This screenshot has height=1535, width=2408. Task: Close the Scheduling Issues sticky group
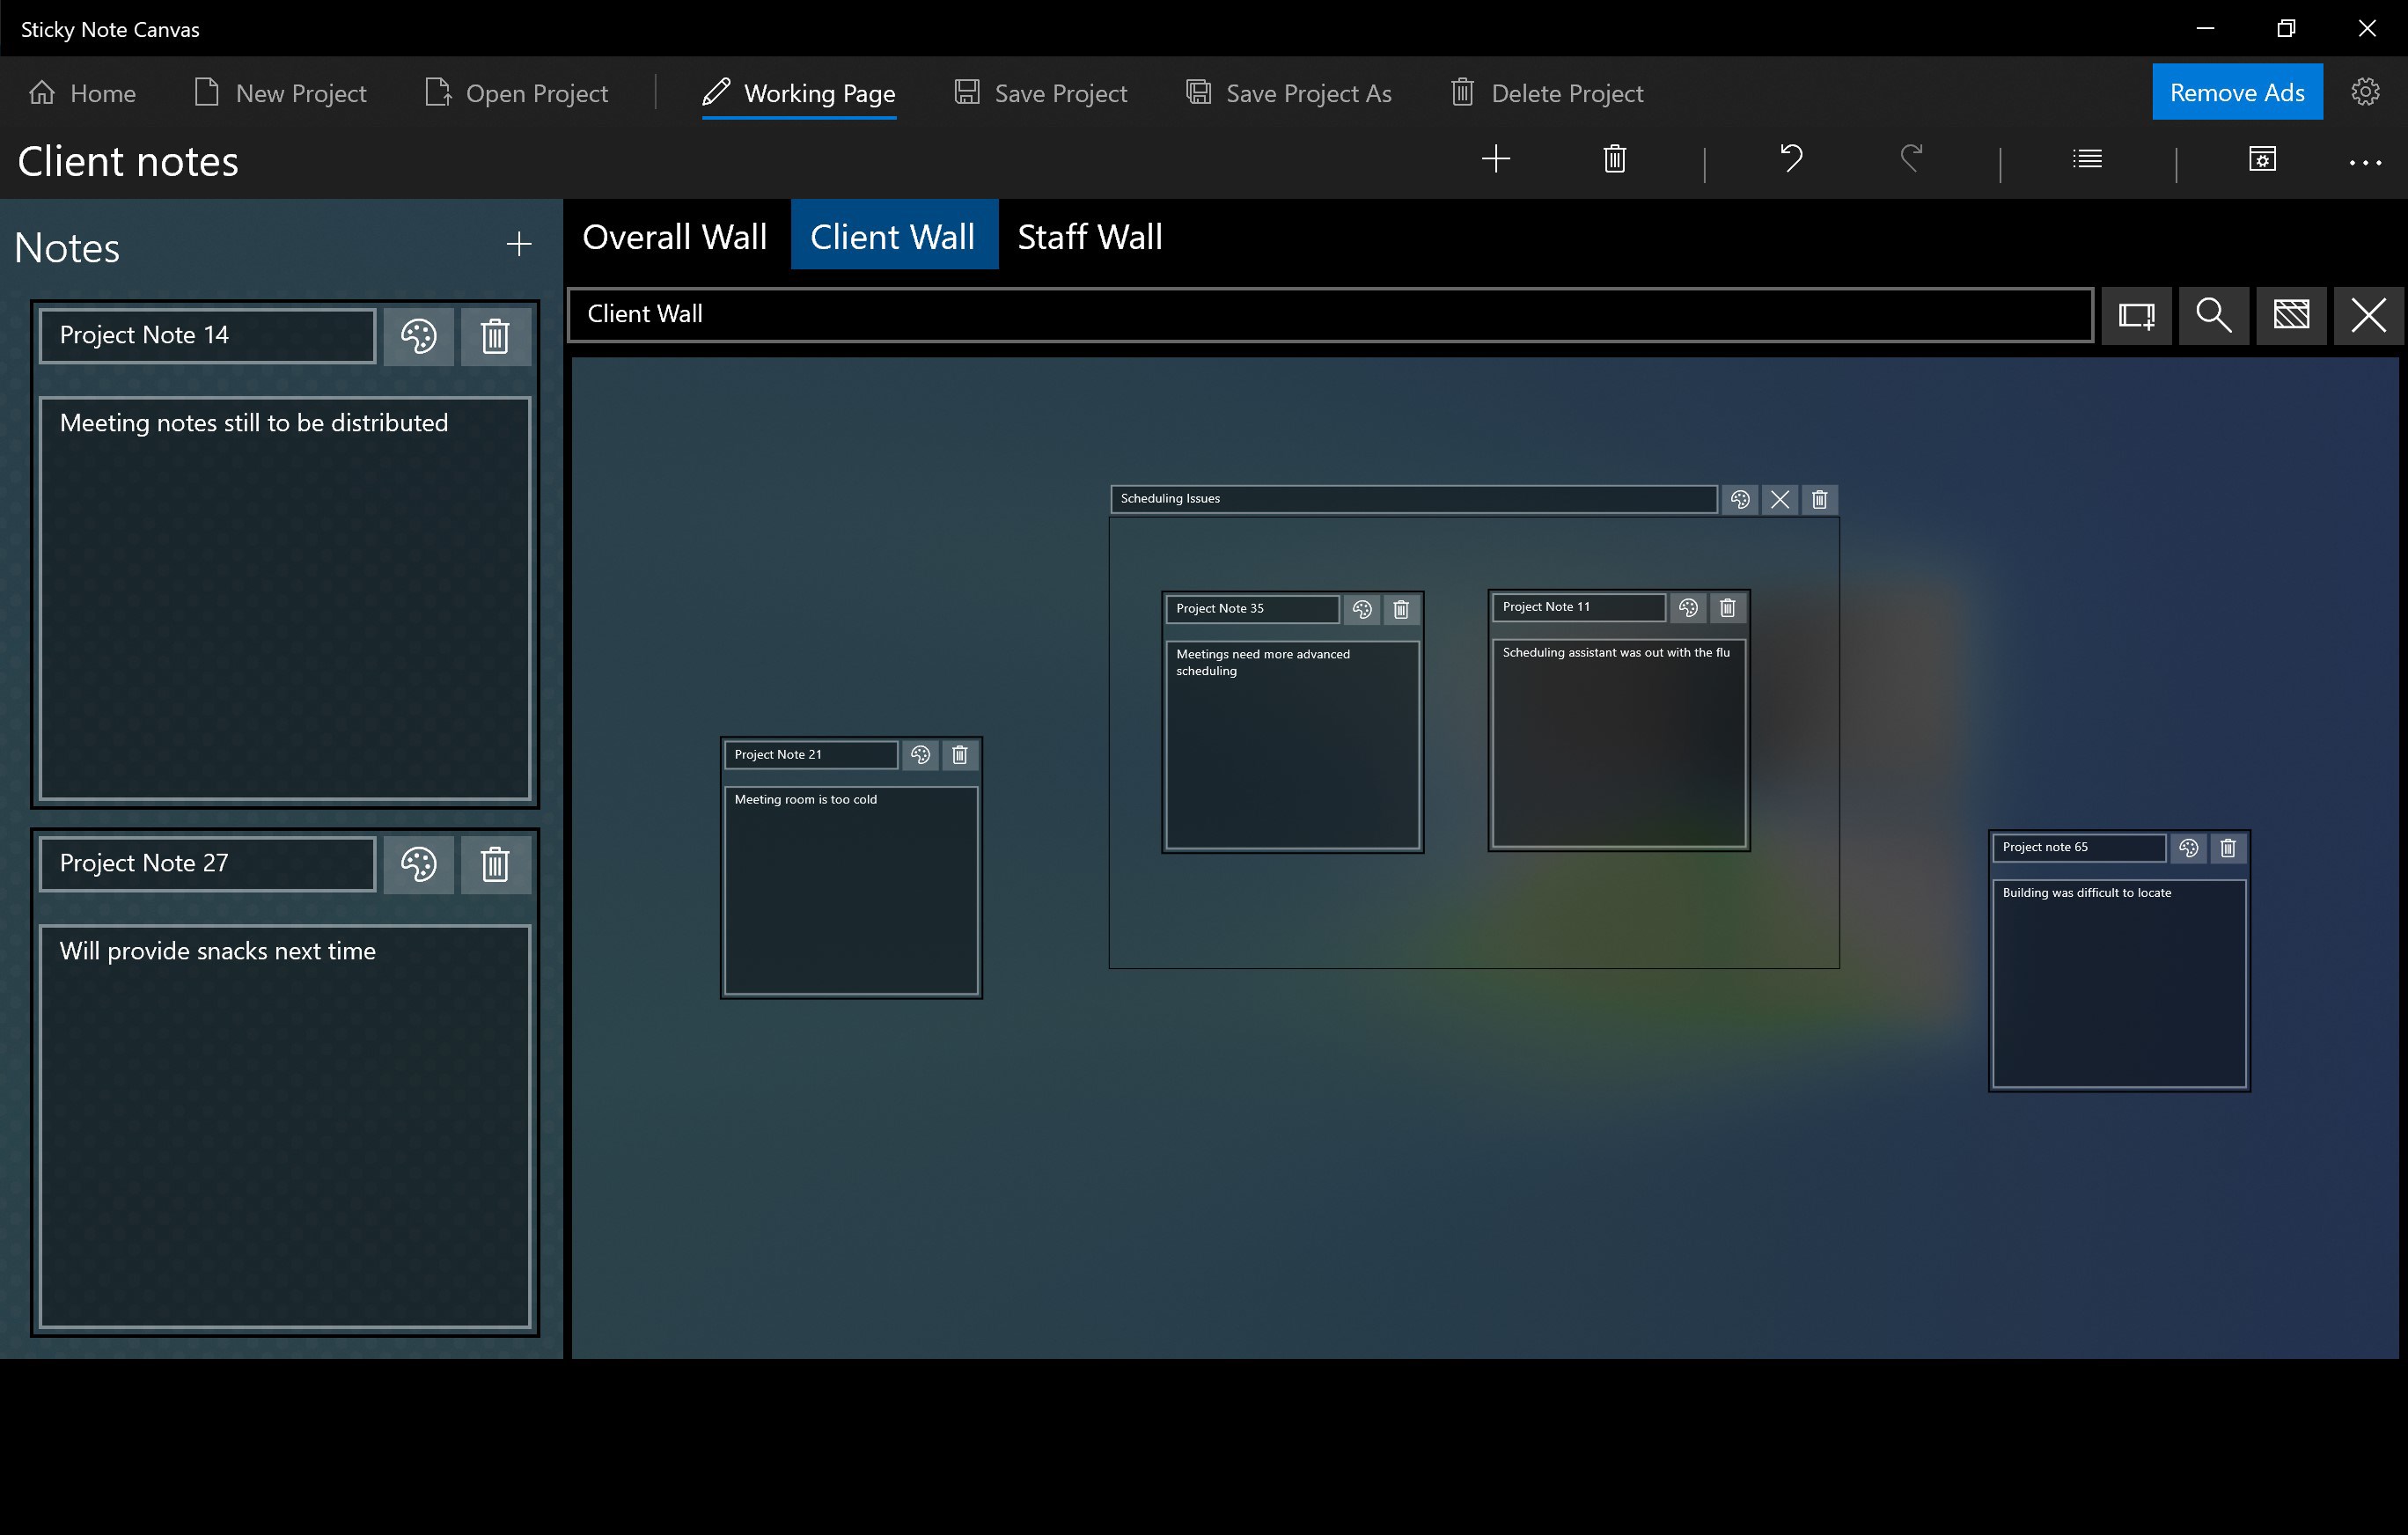tap(1780, 498)
